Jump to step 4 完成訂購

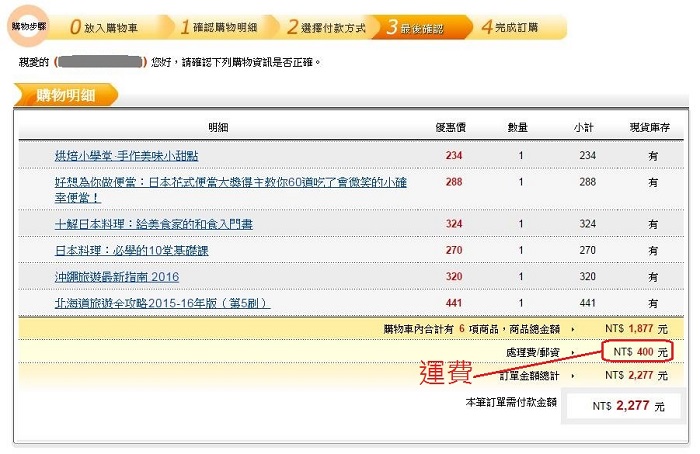(x=510, y=27)
